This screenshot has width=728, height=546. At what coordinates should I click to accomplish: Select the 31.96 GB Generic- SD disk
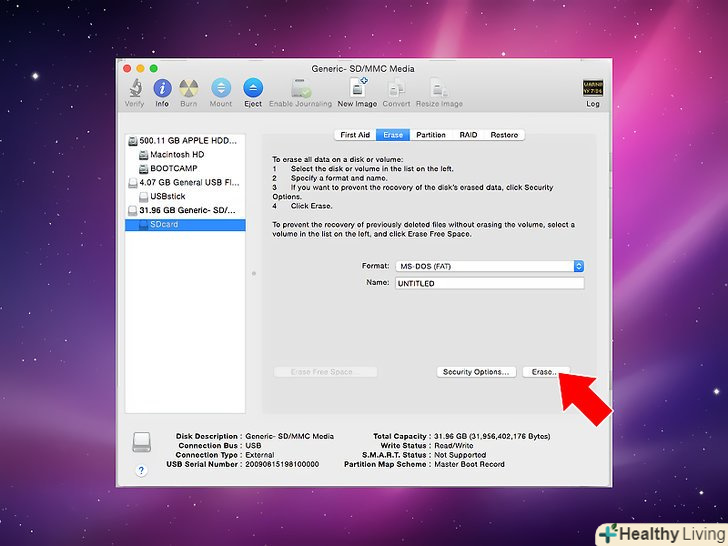pyautogui.click(x=185, y=210)
